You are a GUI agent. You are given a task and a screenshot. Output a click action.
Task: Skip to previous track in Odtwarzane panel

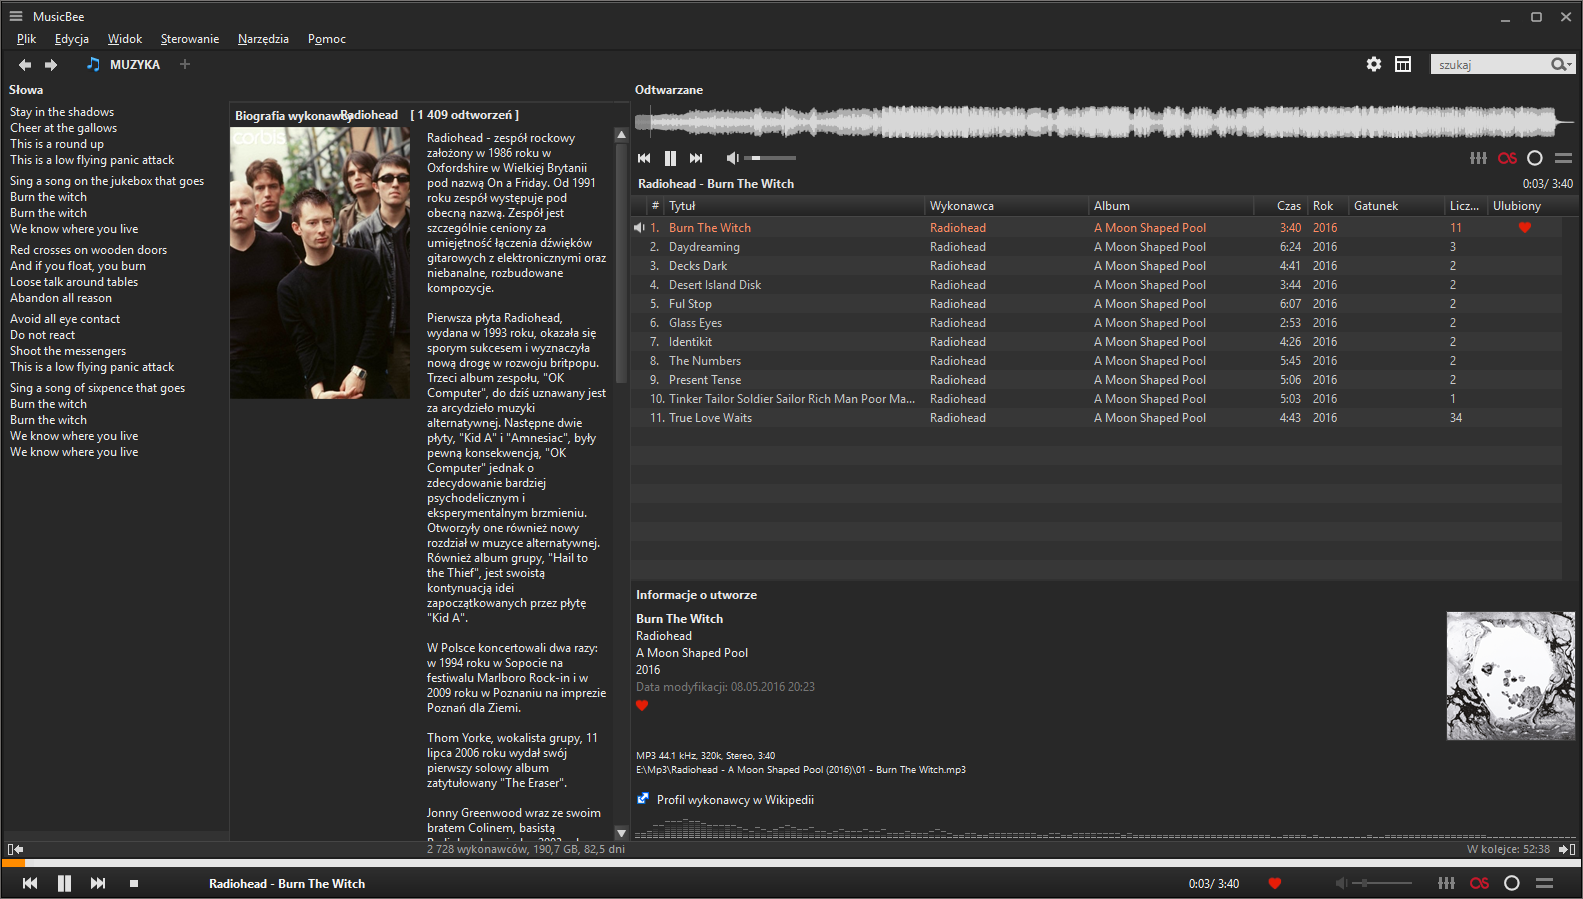644,158
